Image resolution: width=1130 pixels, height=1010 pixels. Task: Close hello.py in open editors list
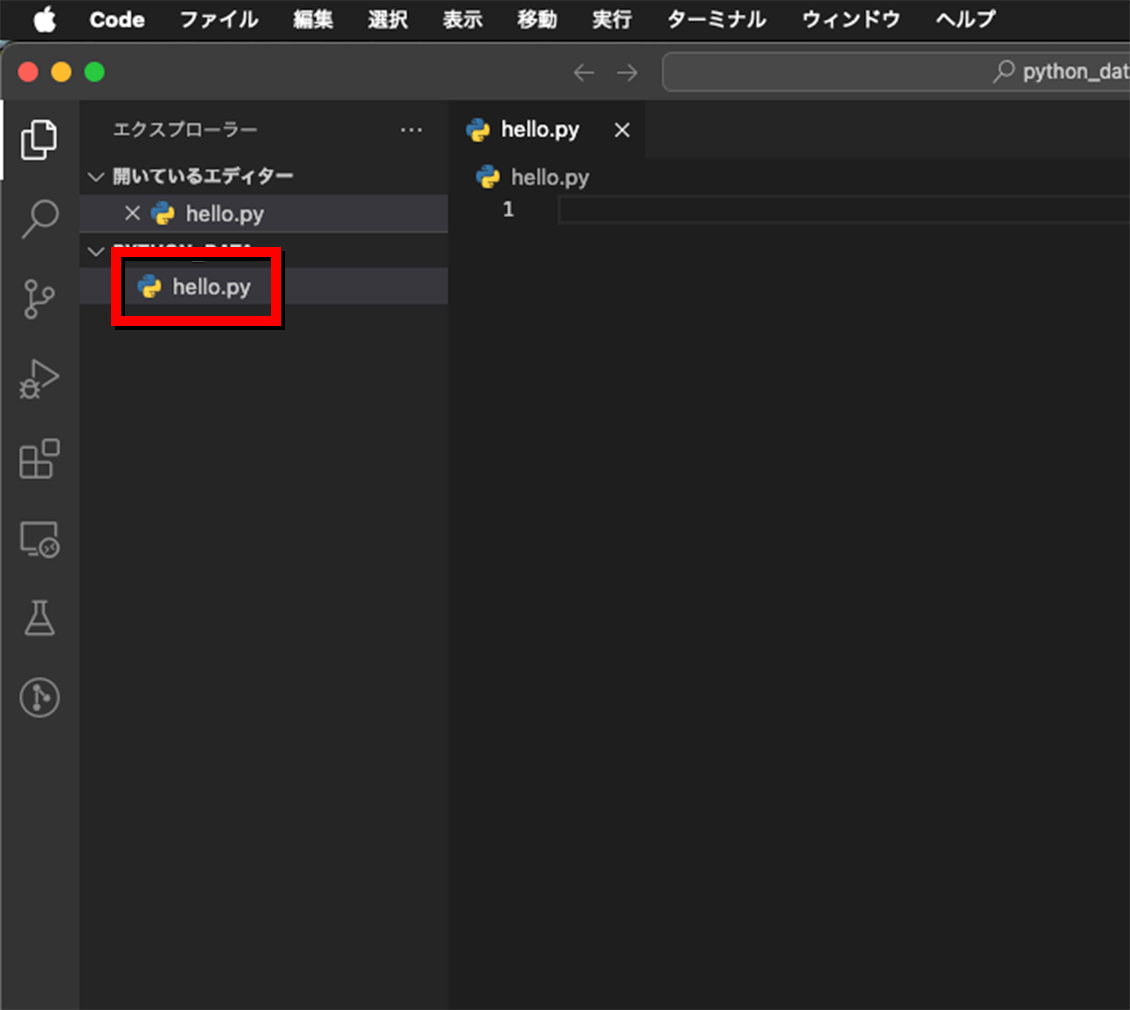click(132, 213)
